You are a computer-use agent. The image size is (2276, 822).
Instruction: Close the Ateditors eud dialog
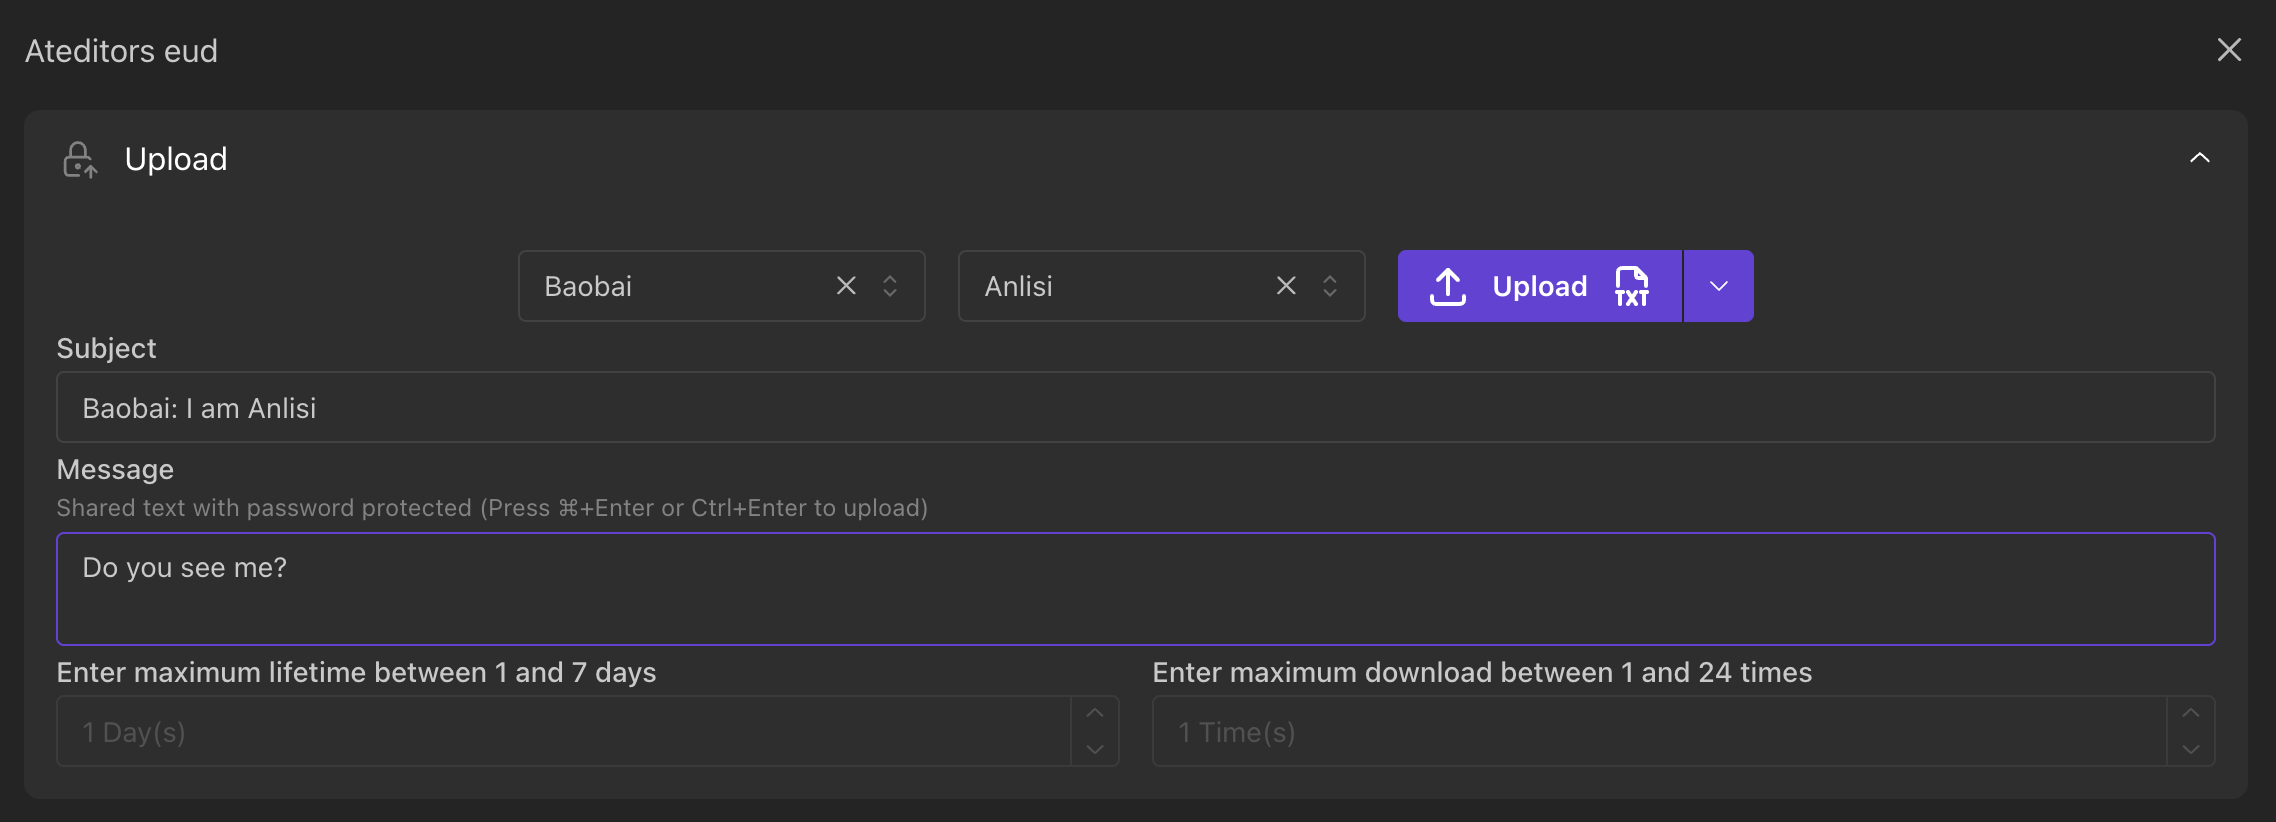pos(2228,50)
